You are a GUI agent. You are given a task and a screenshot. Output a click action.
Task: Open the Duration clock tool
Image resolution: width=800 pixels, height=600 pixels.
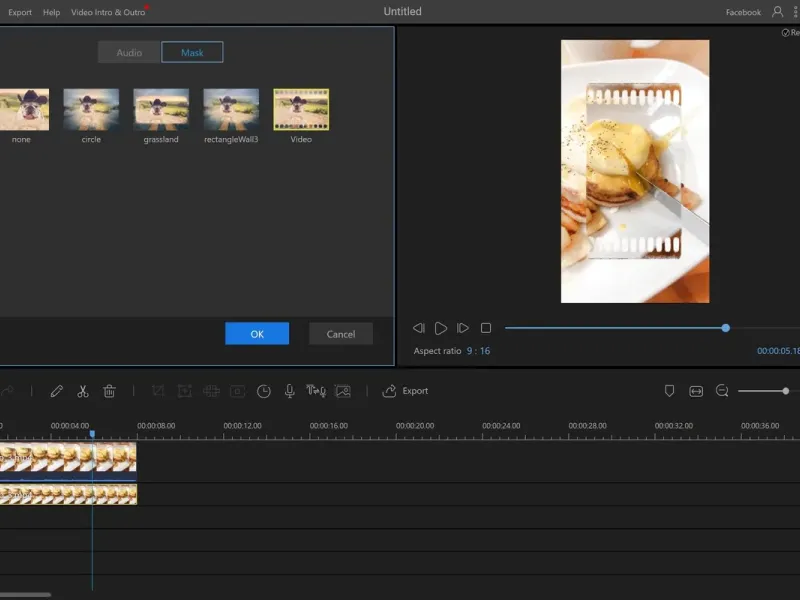(264, 391)
